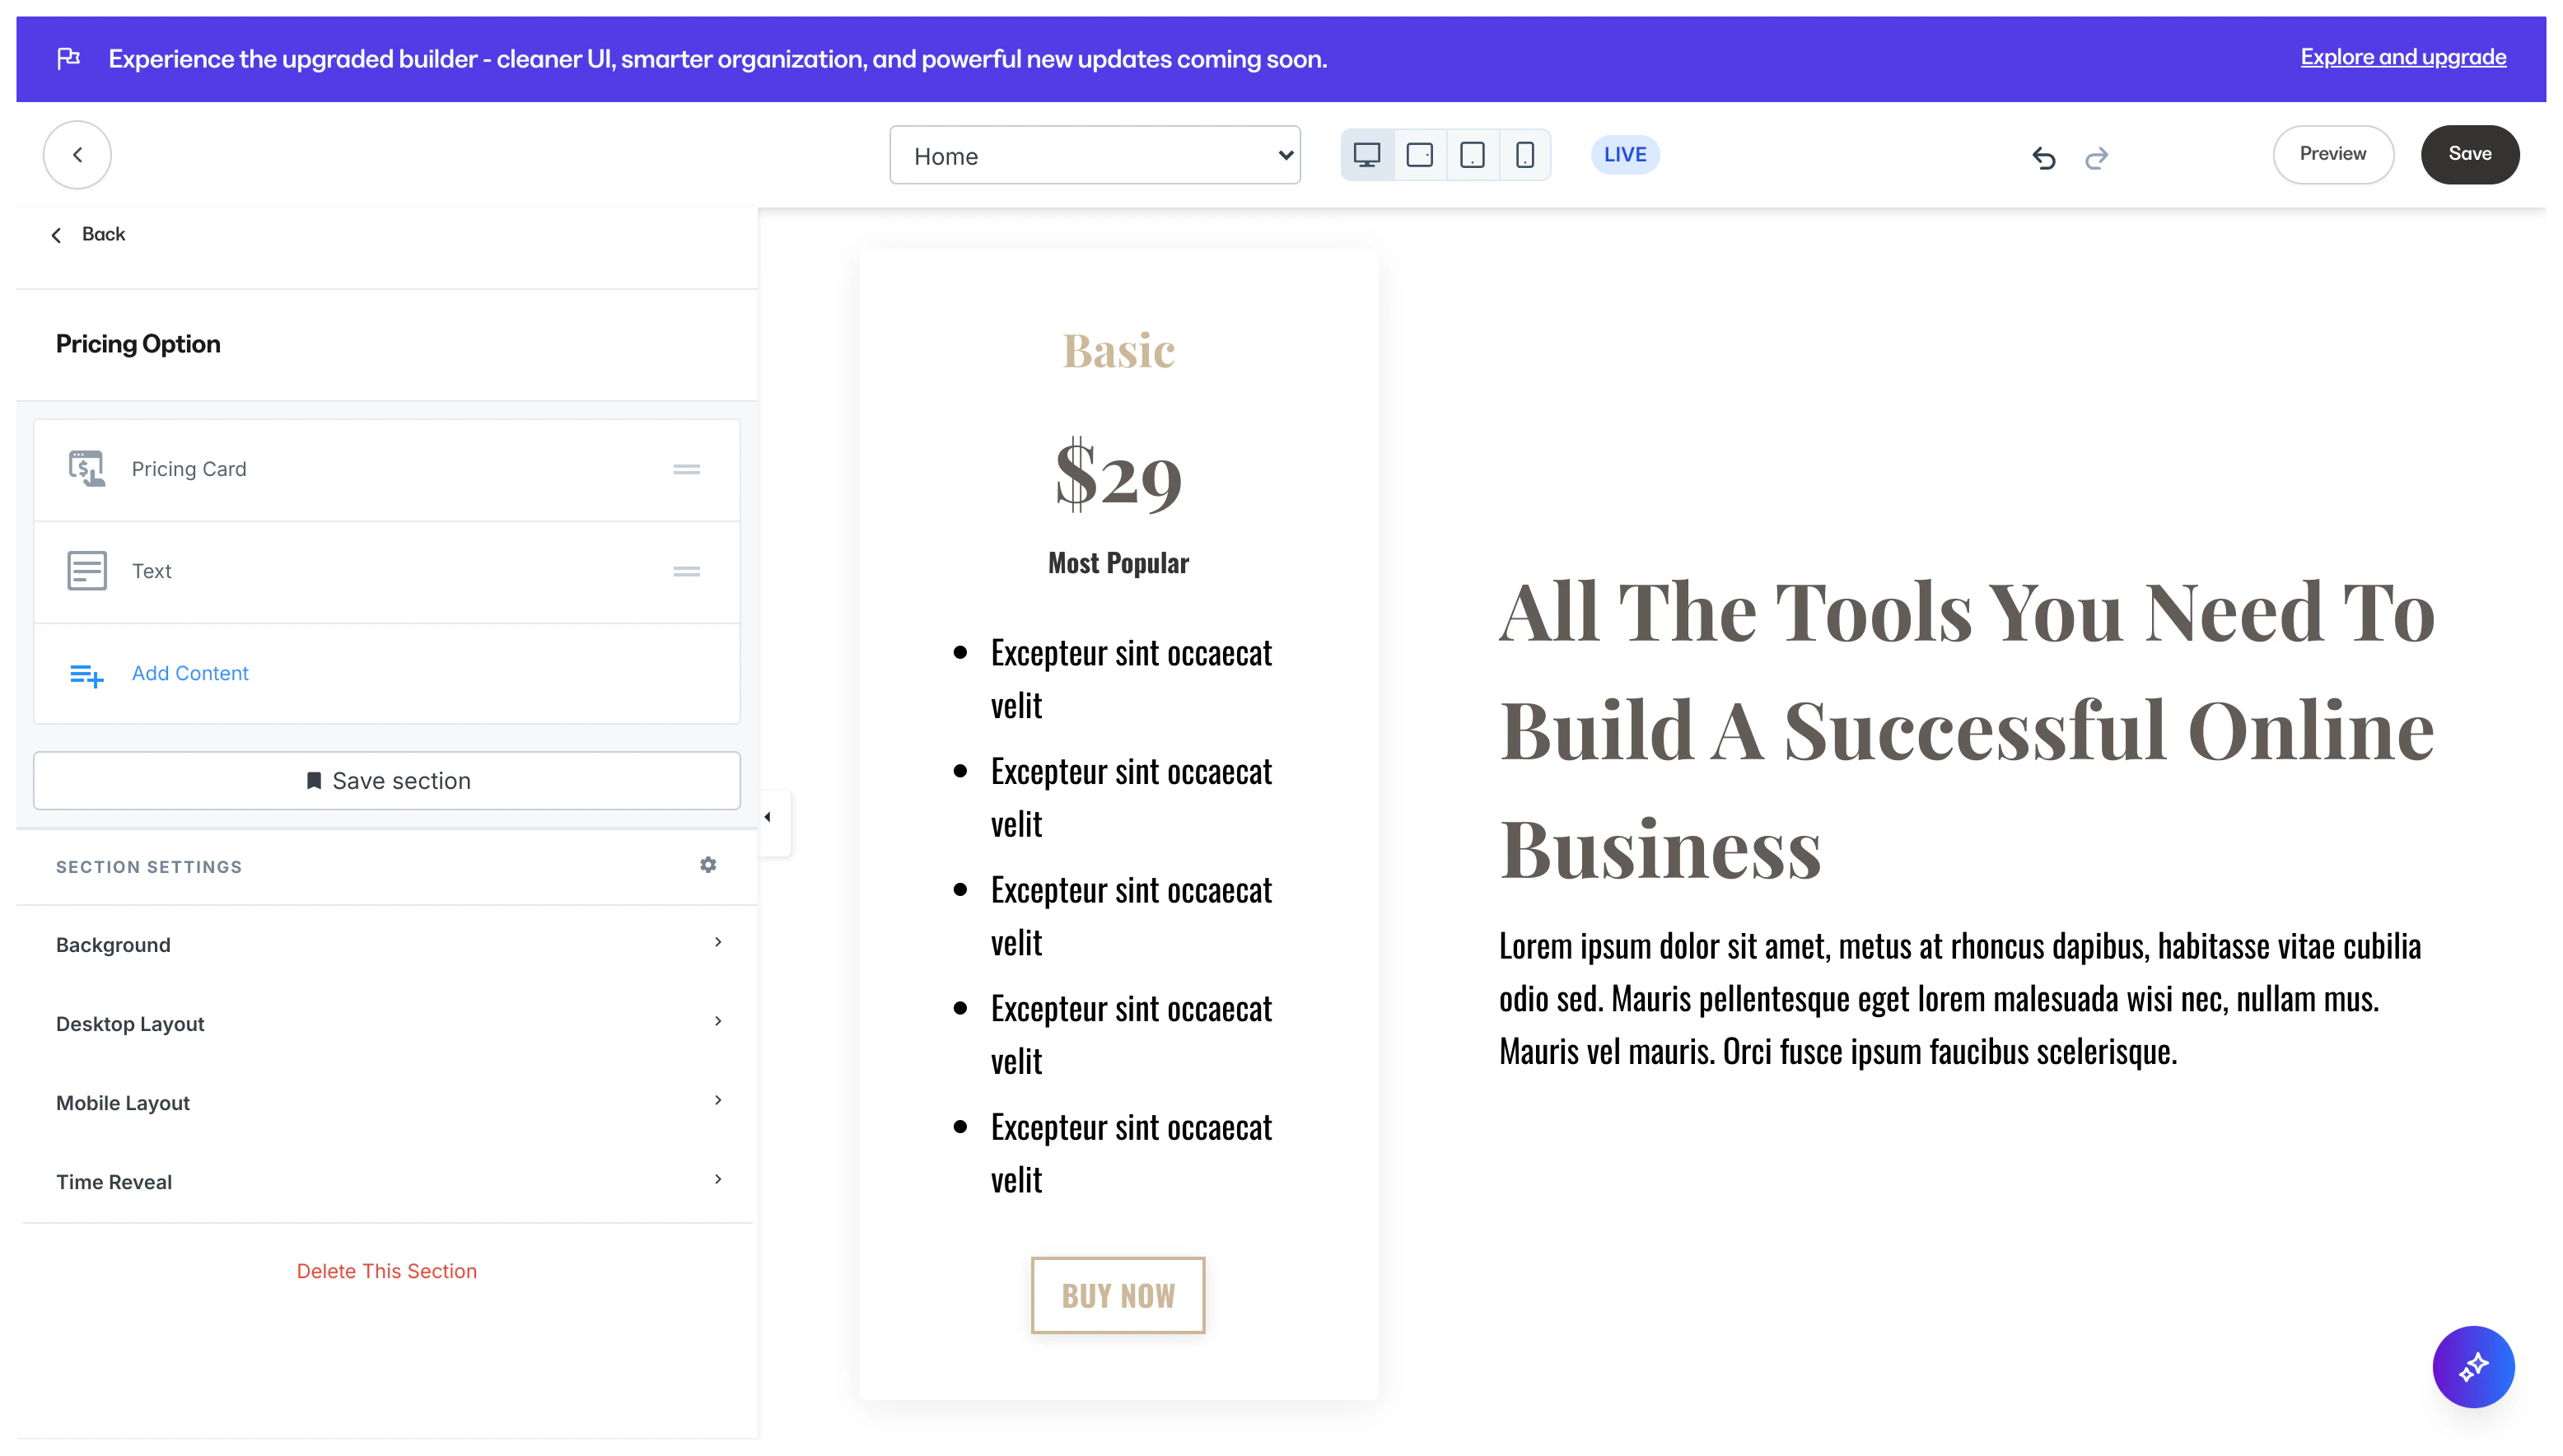Switch to landscape tablet view icon
The image size is (2563, 1456).
click(1419, 155)
